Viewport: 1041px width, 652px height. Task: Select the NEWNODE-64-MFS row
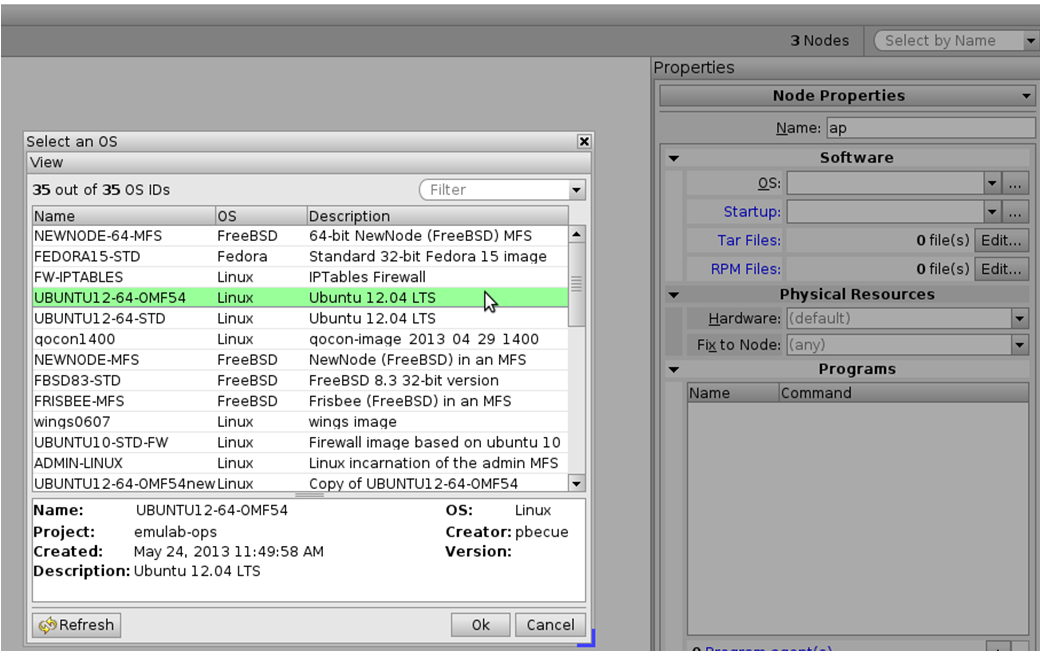pyautogui.click(x=300, y=236)
